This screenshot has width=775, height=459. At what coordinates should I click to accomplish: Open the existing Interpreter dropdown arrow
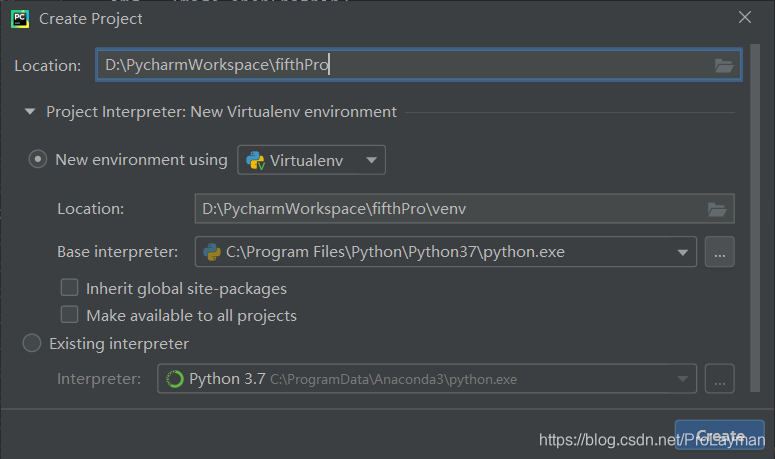coord(683,379)
